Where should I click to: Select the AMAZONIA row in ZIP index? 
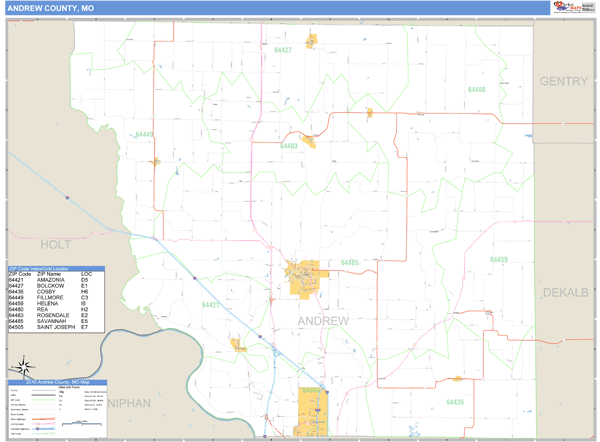49,279
